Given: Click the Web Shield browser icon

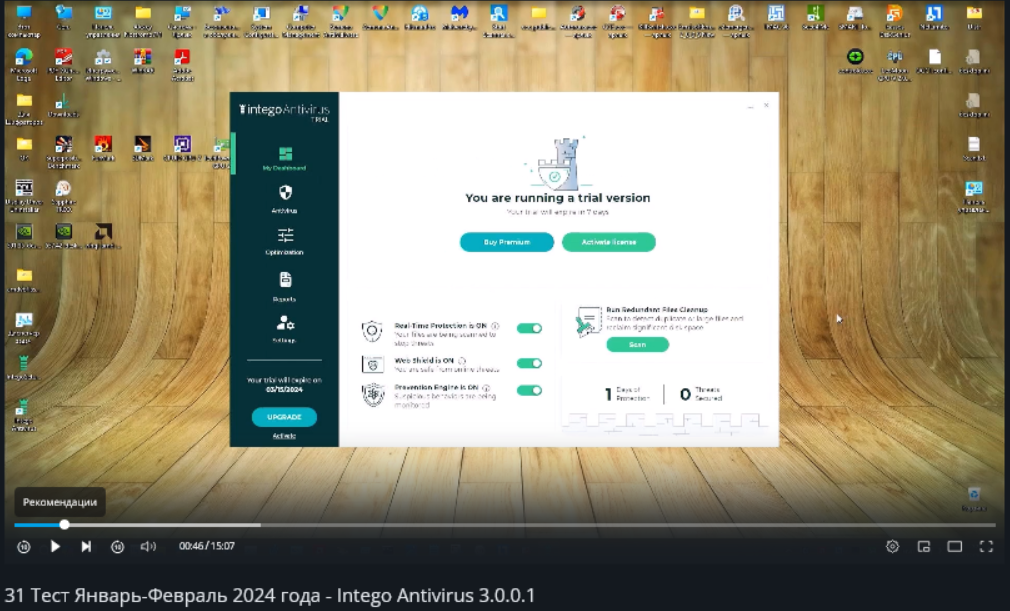Looking at the screenshot, I should pos(372,365).
